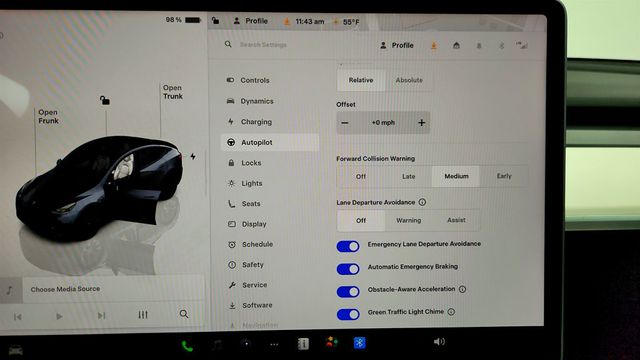Tap Open Frunk on car view
640x360 pixels.
[x=48, y=116]
